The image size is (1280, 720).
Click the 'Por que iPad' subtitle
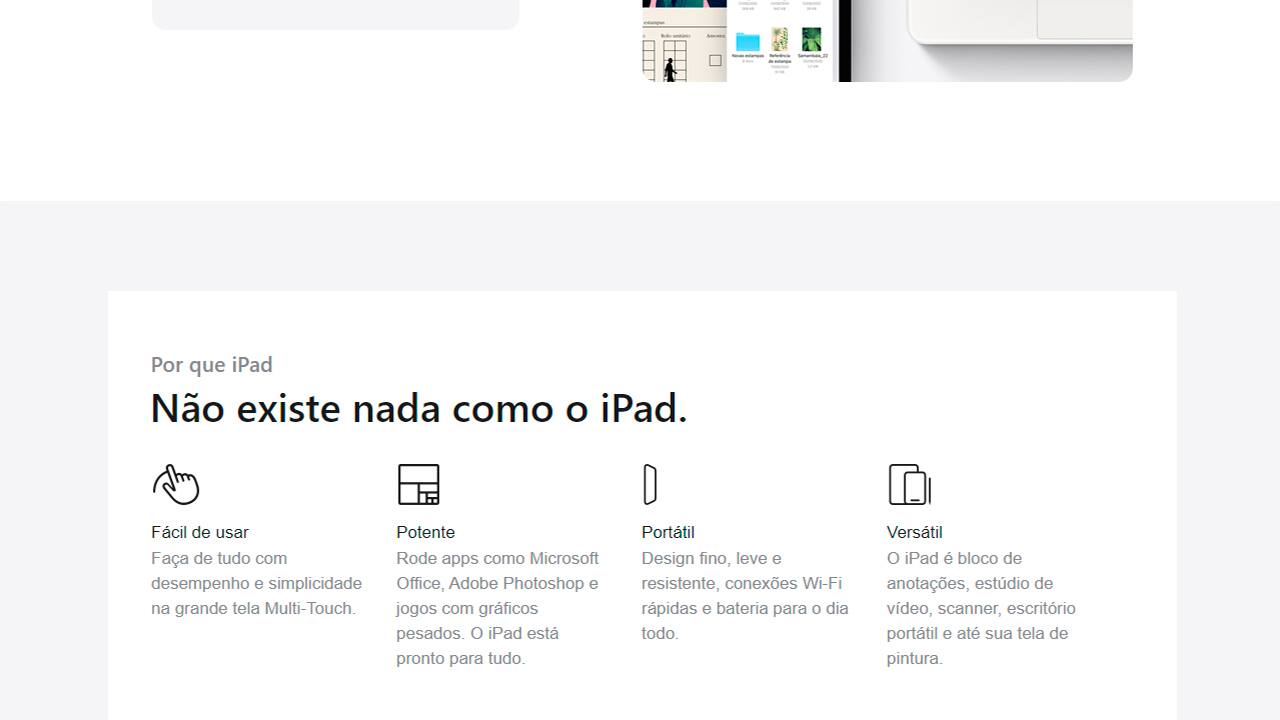point(212,365)
